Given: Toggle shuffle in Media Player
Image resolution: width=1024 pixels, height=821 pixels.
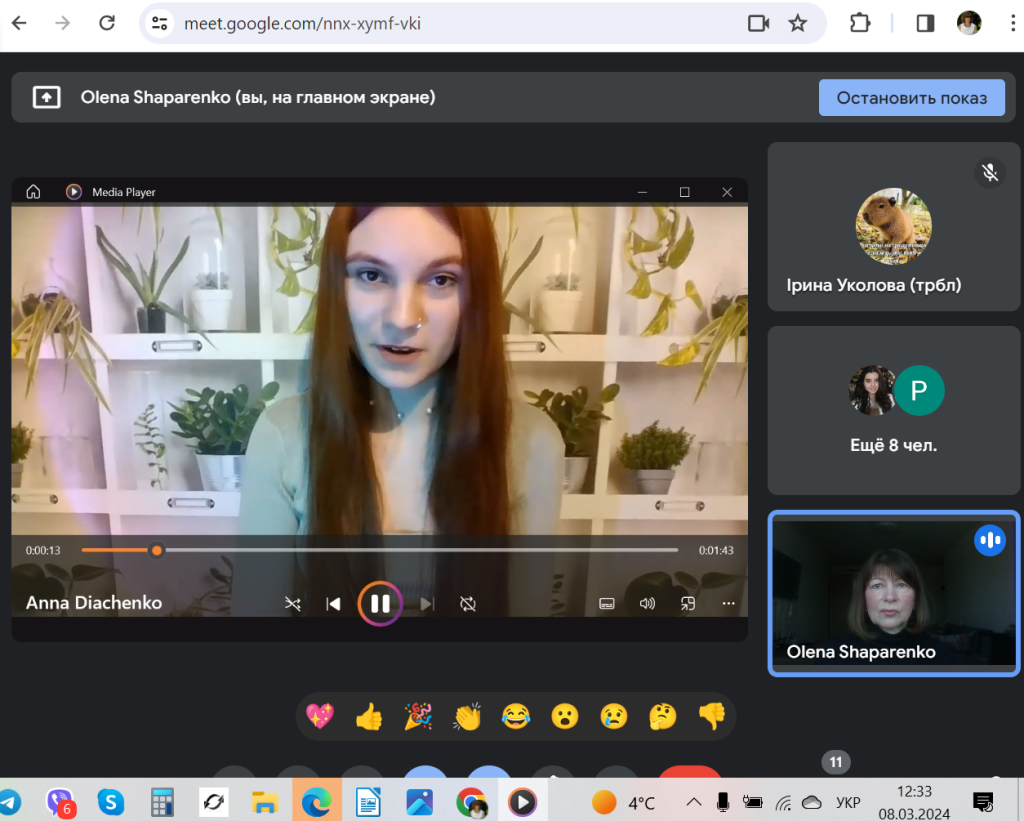Looking at the screenshot, I should click(293, 604).
